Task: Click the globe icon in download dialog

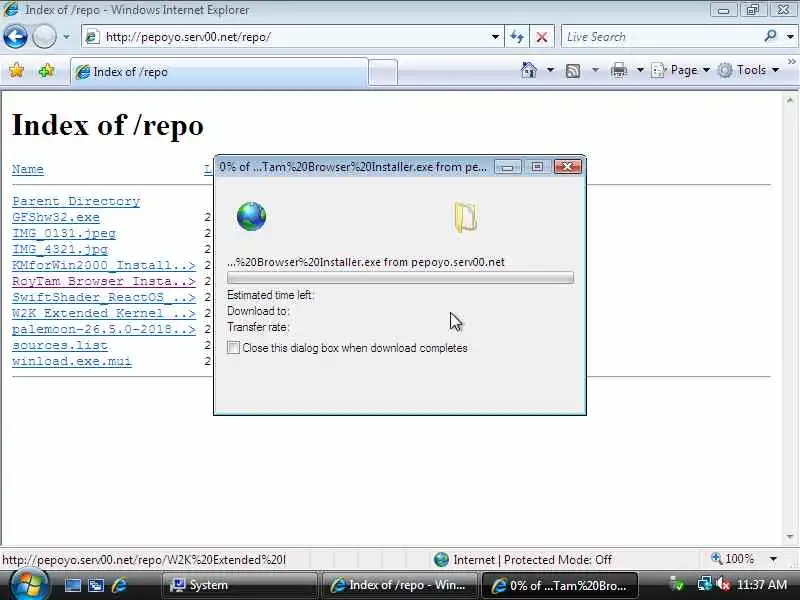Action: 252,216
